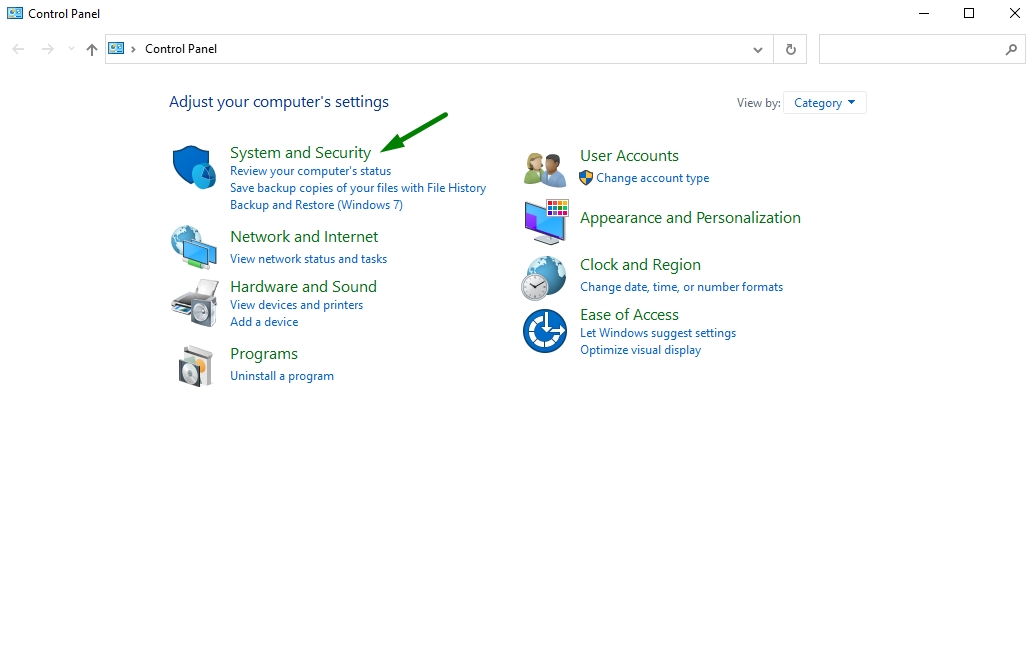Open the System and Security shield icon
Screen dimensions: 1036x664
point(194,167)
